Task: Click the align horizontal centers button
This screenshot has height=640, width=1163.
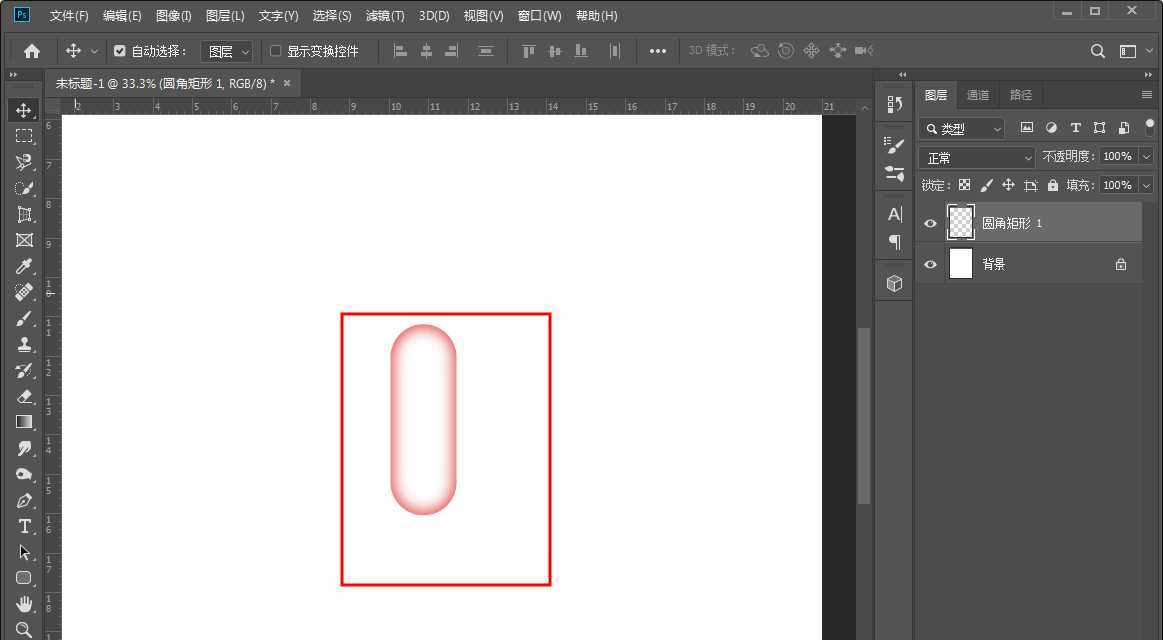Action: [427, 50]
